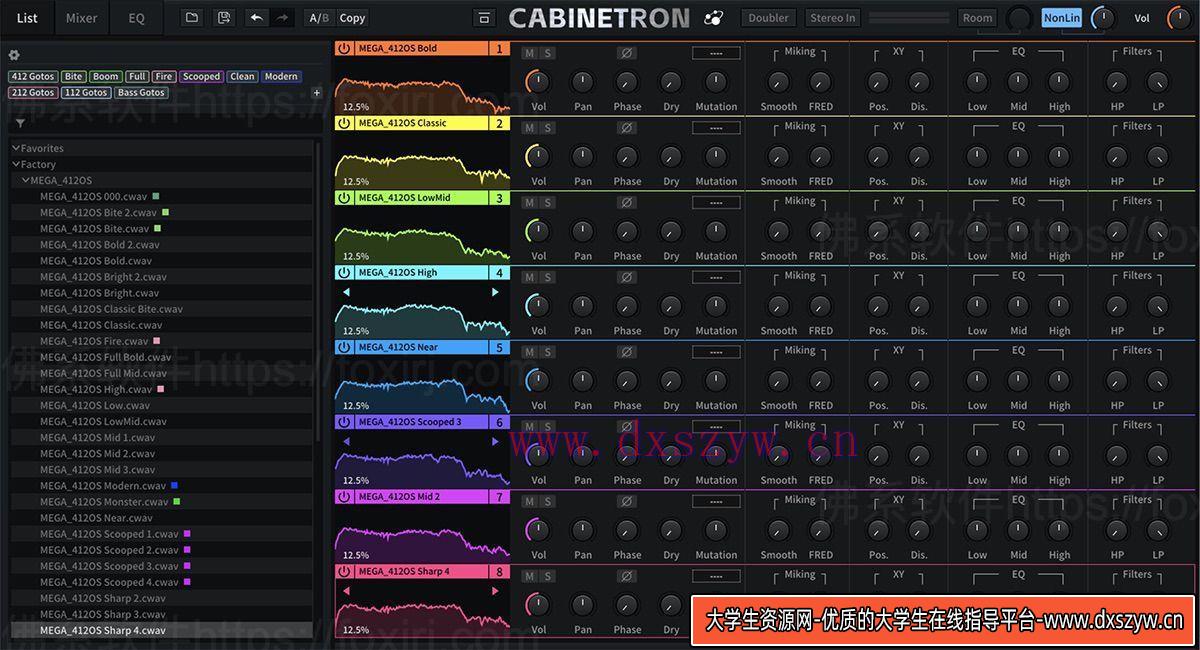Adjust the master Vol knob
1200x650 pixels.
[1179, 18]
